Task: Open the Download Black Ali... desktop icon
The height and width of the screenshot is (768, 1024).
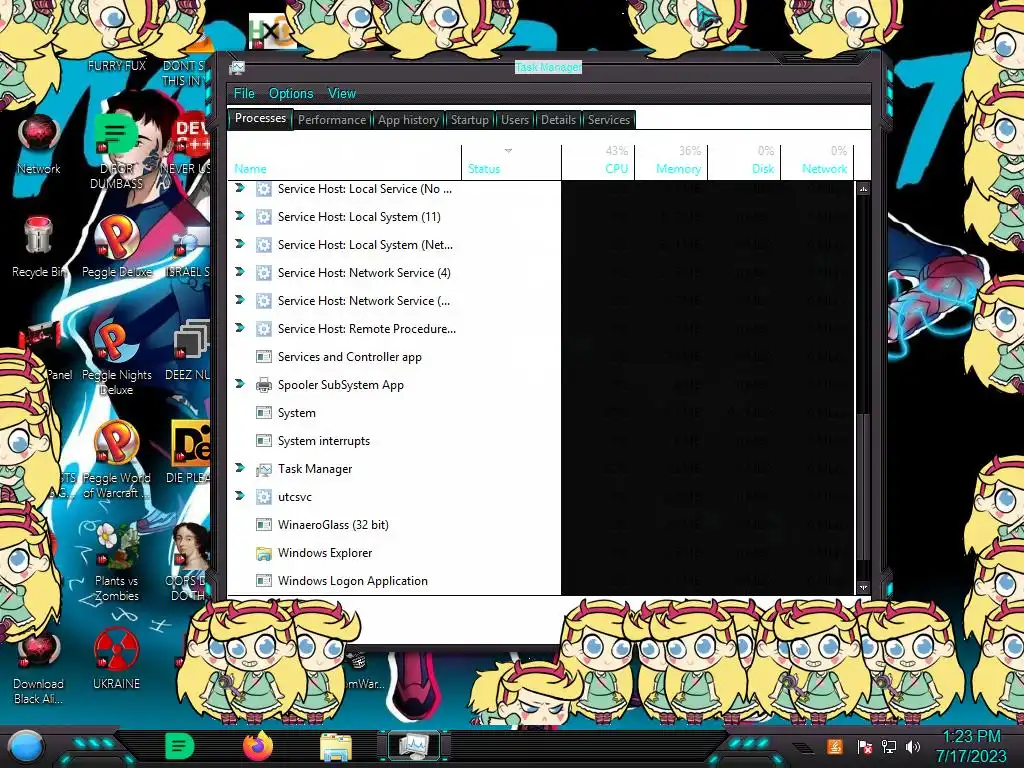Action: (x=38, y=667)
